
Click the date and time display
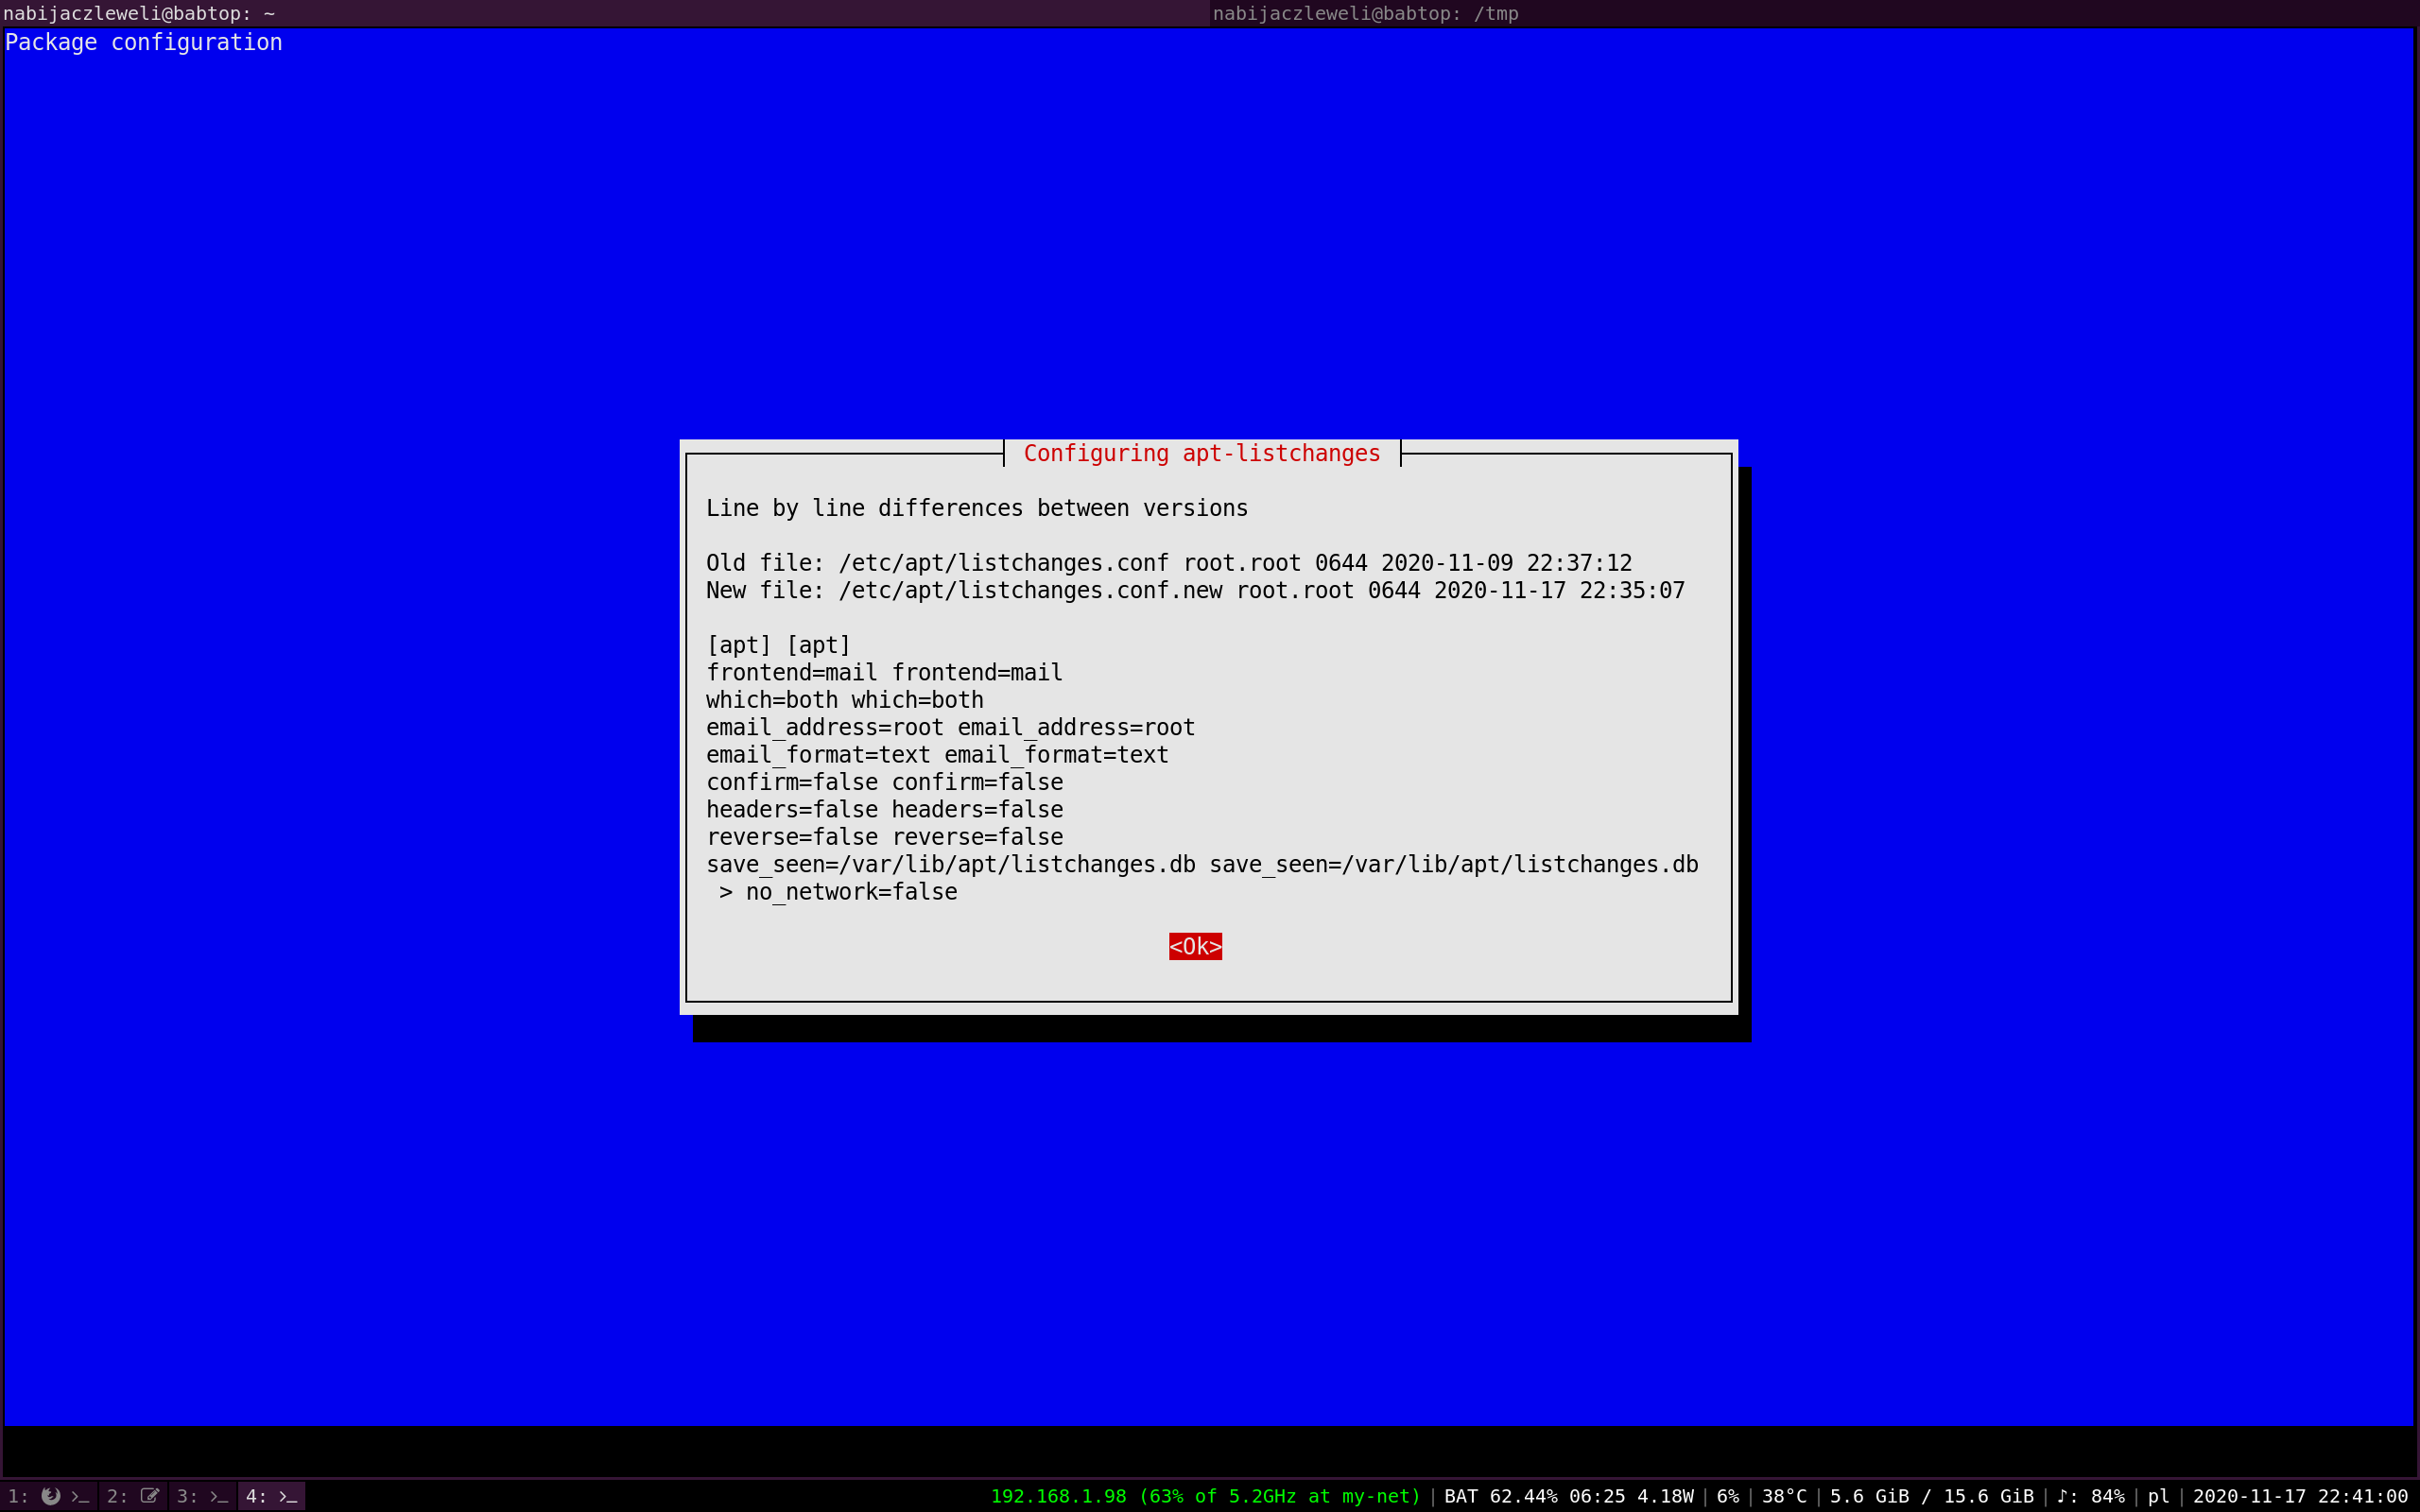click(2300, 1496)
